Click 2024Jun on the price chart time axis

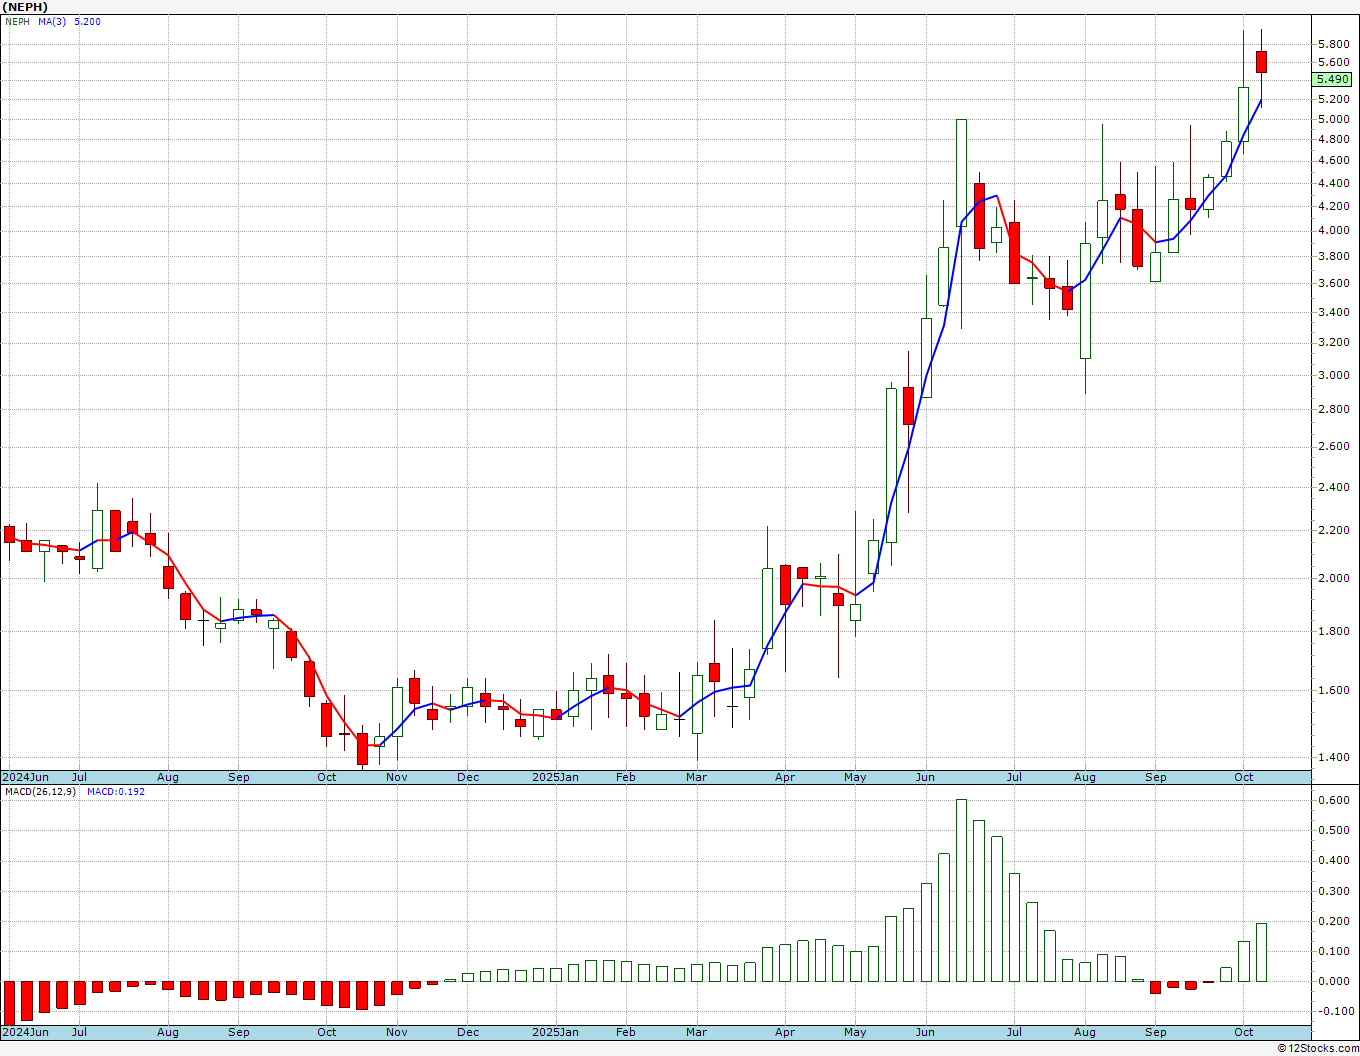pyautogui.click(x=26, y=777)
